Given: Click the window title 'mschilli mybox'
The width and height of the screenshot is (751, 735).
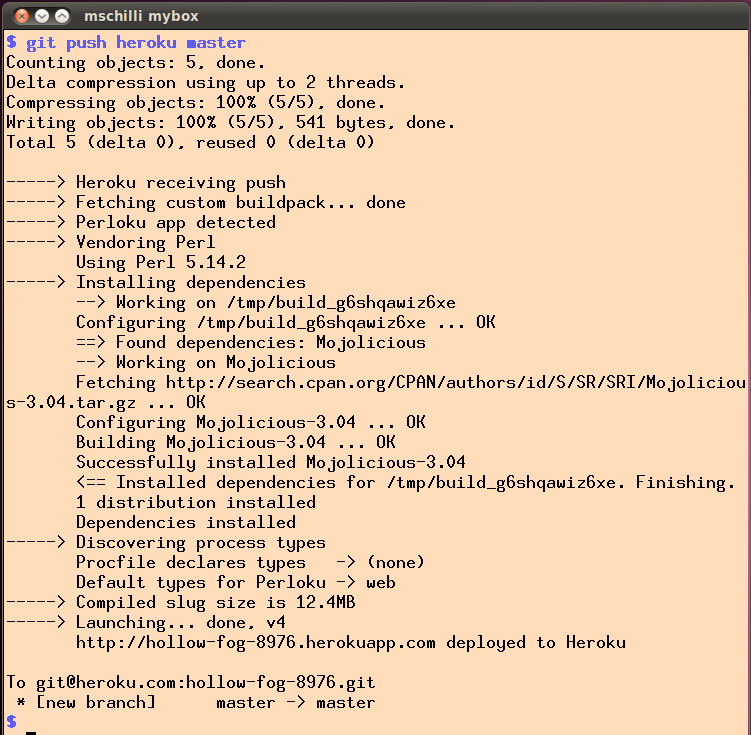Looking at the screenshot, I should (141, 16).
